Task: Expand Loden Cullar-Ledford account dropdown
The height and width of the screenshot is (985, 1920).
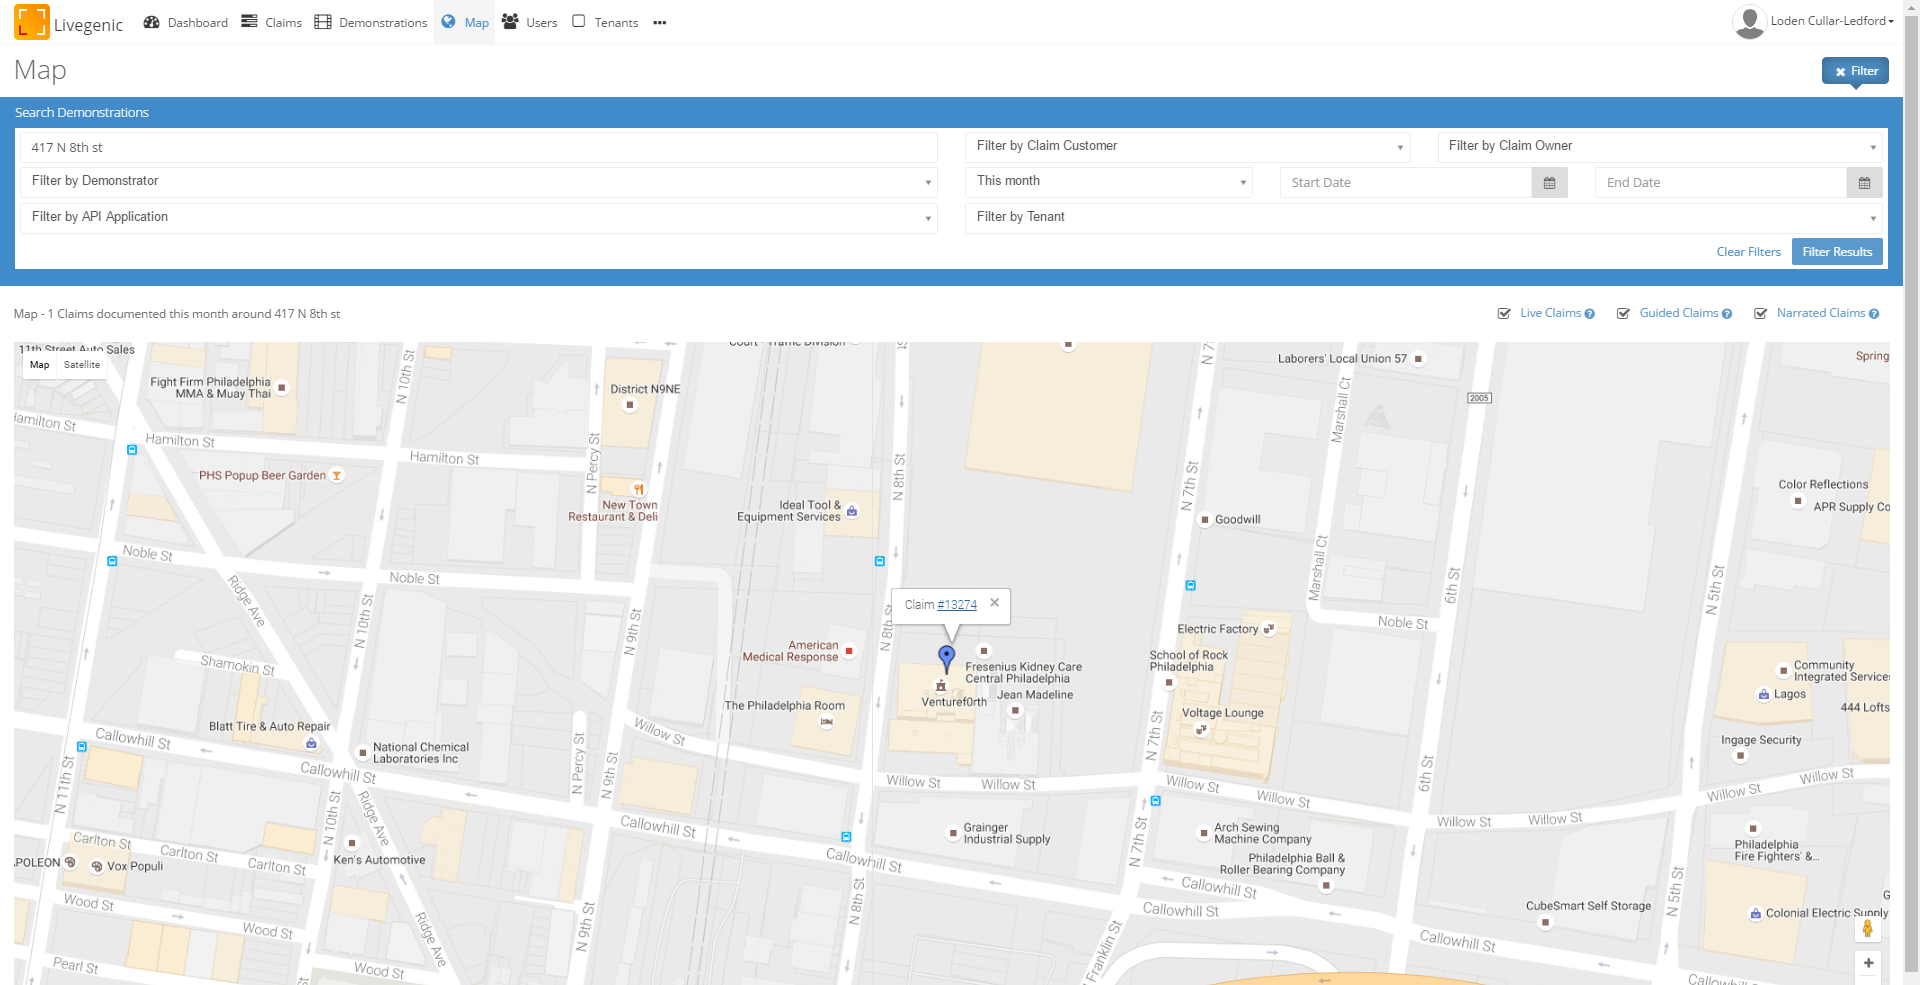Action: pos(1832,21)
